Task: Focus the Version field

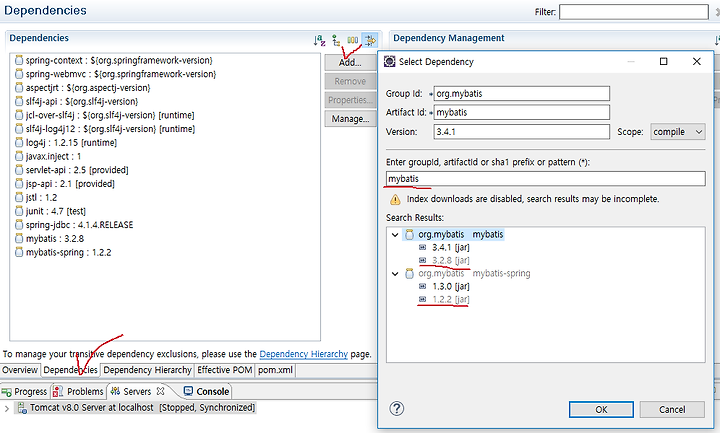Action: [522, 132]
